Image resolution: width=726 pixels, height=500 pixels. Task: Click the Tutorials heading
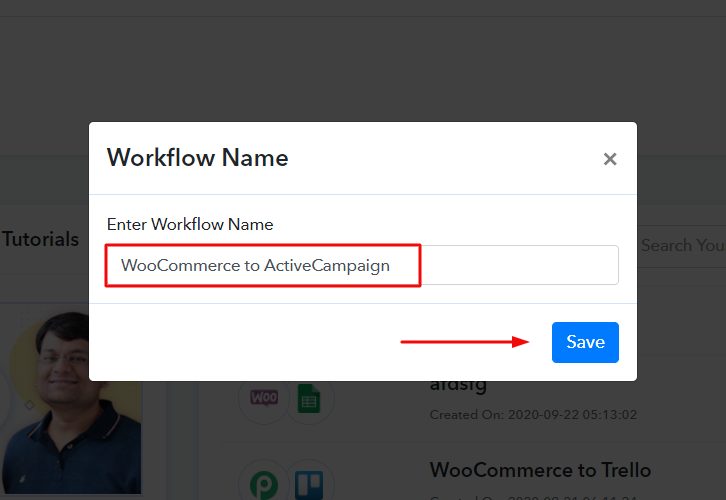coord(41,239)
